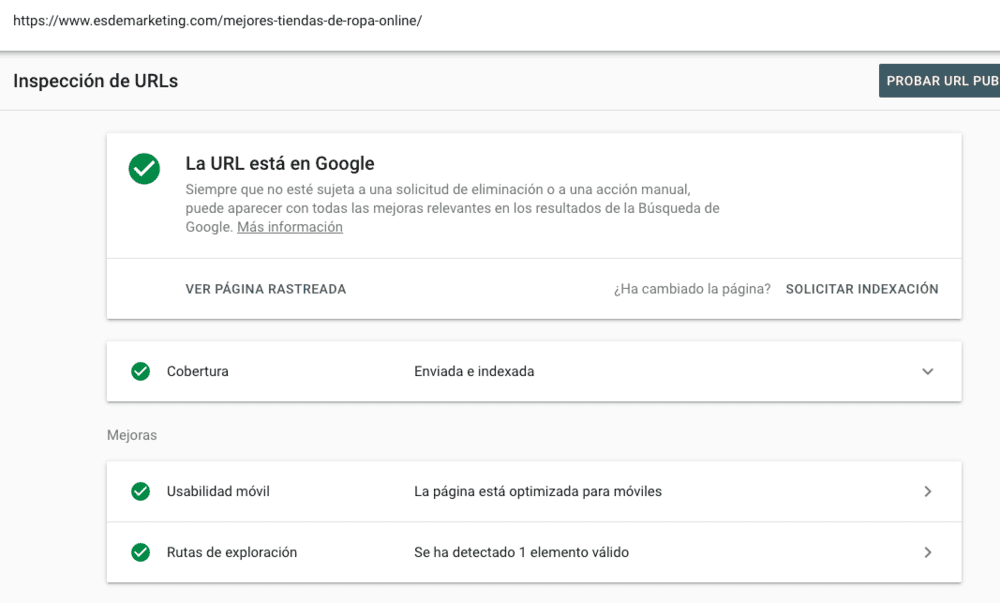Image resolution: width=1000 pixels, height=603 pixels.
Task: Click the green check icon next to Cobertura
Action: click(141, 371)
